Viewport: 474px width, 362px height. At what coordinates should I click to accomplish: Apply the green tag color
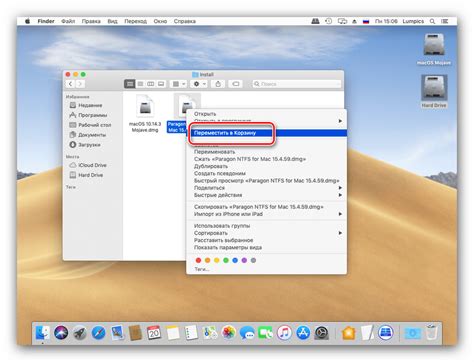(x=226, y=260)
